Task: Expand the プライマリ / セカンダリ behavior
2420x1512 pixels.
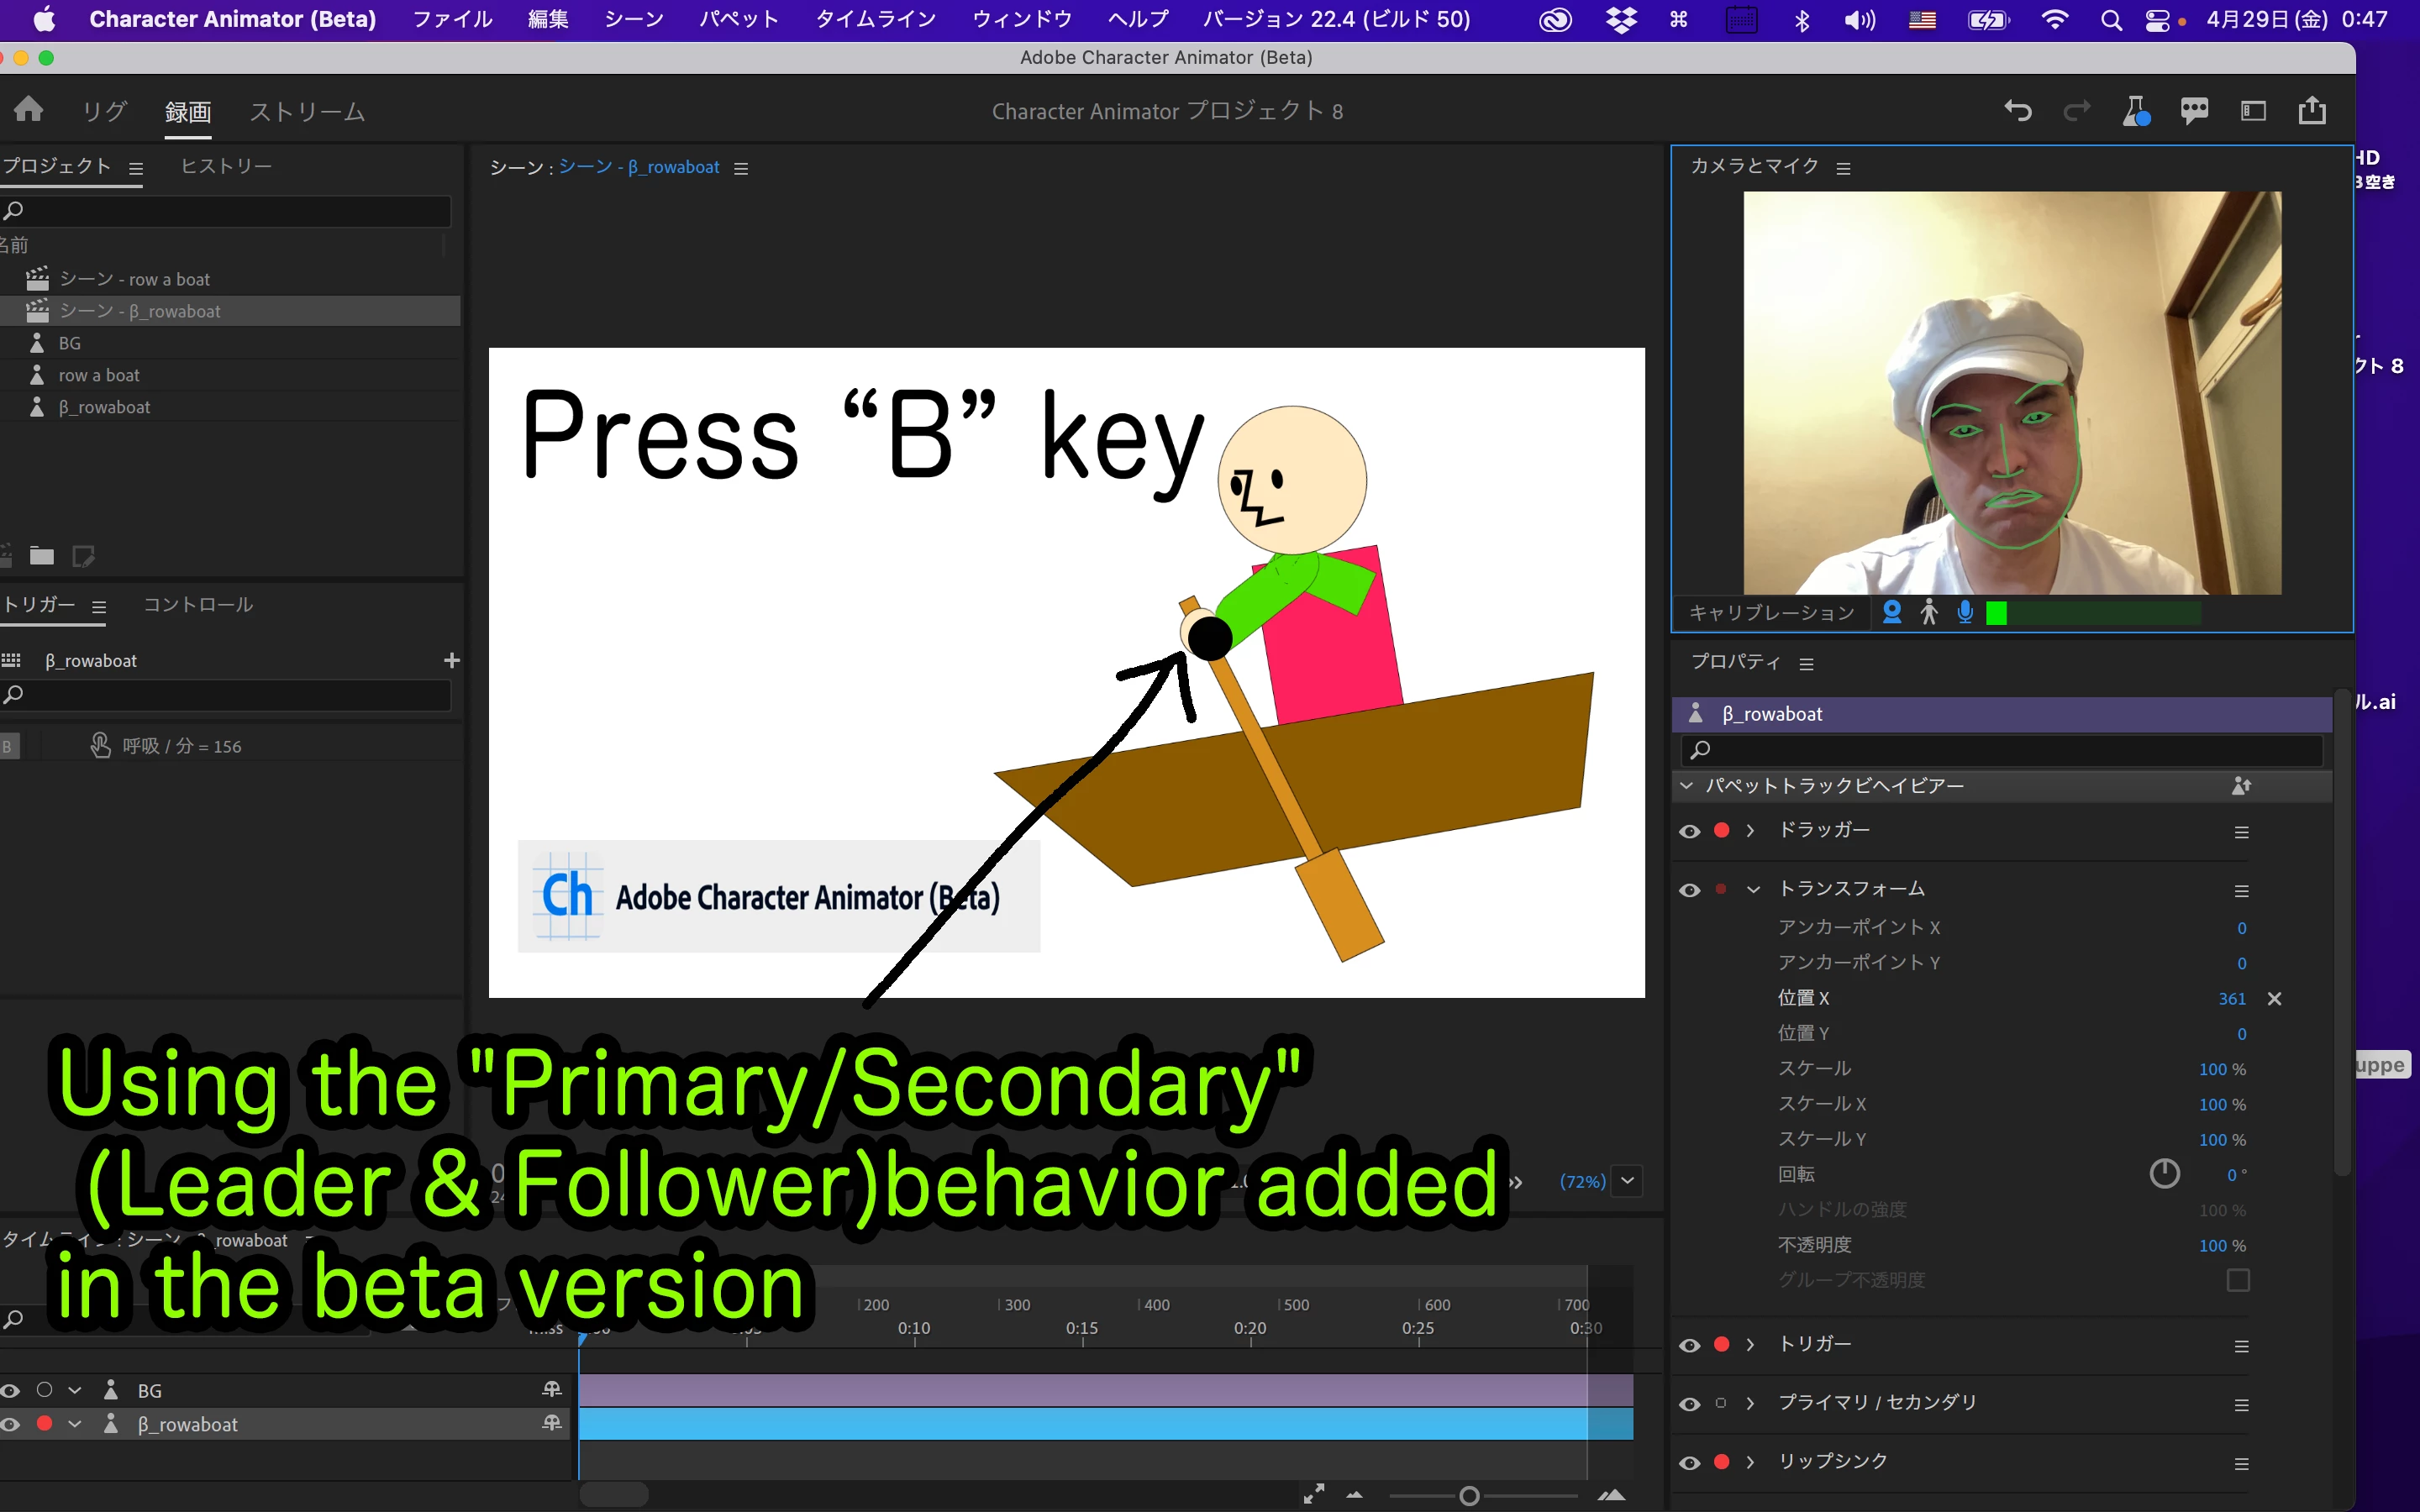Action: point(1750,1403)
